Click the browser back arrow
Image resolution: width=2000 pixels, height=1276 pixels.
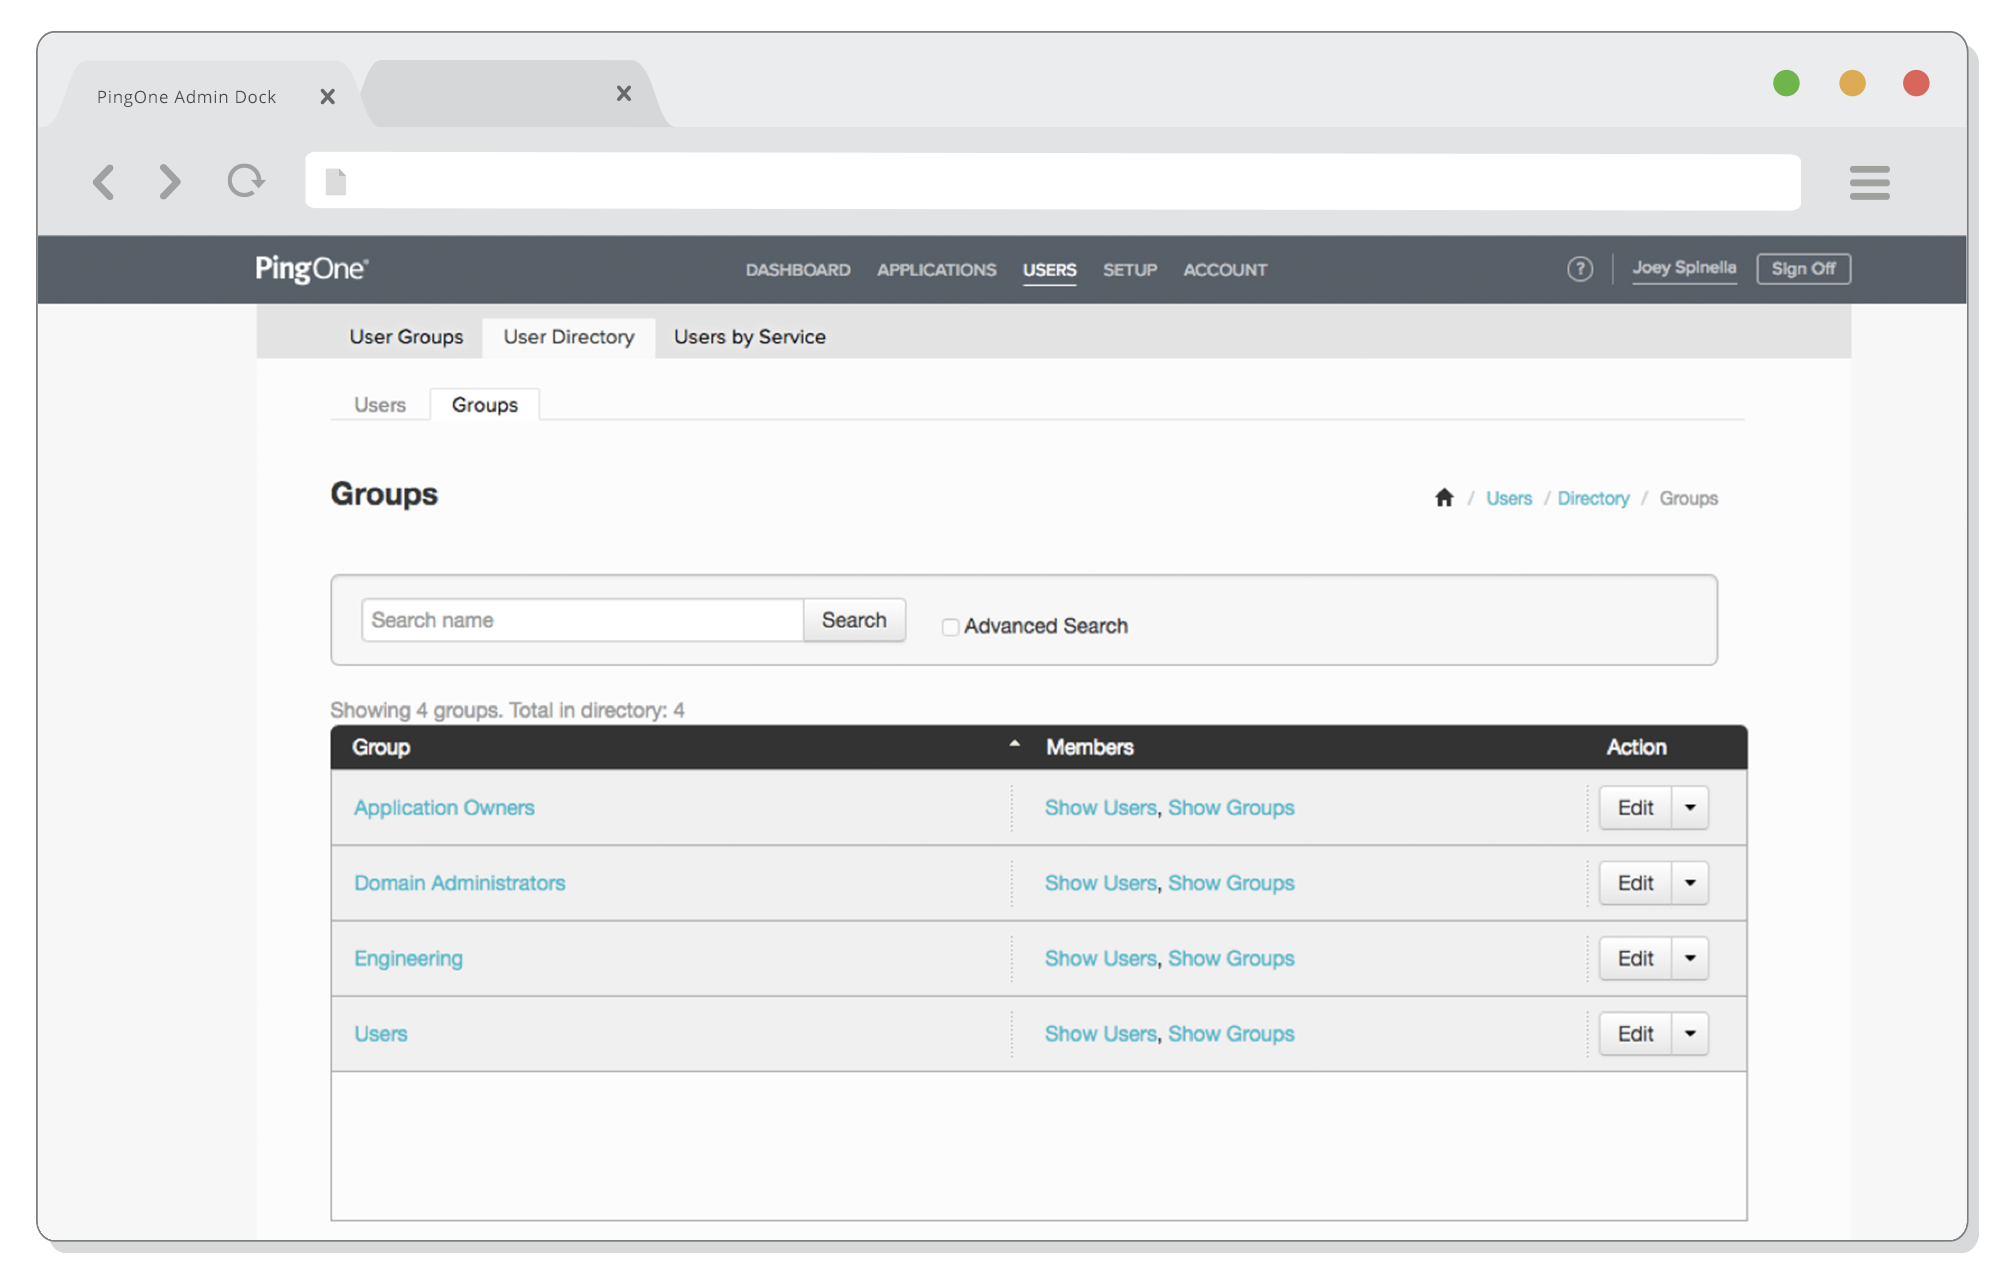click(x=104, y=182)
